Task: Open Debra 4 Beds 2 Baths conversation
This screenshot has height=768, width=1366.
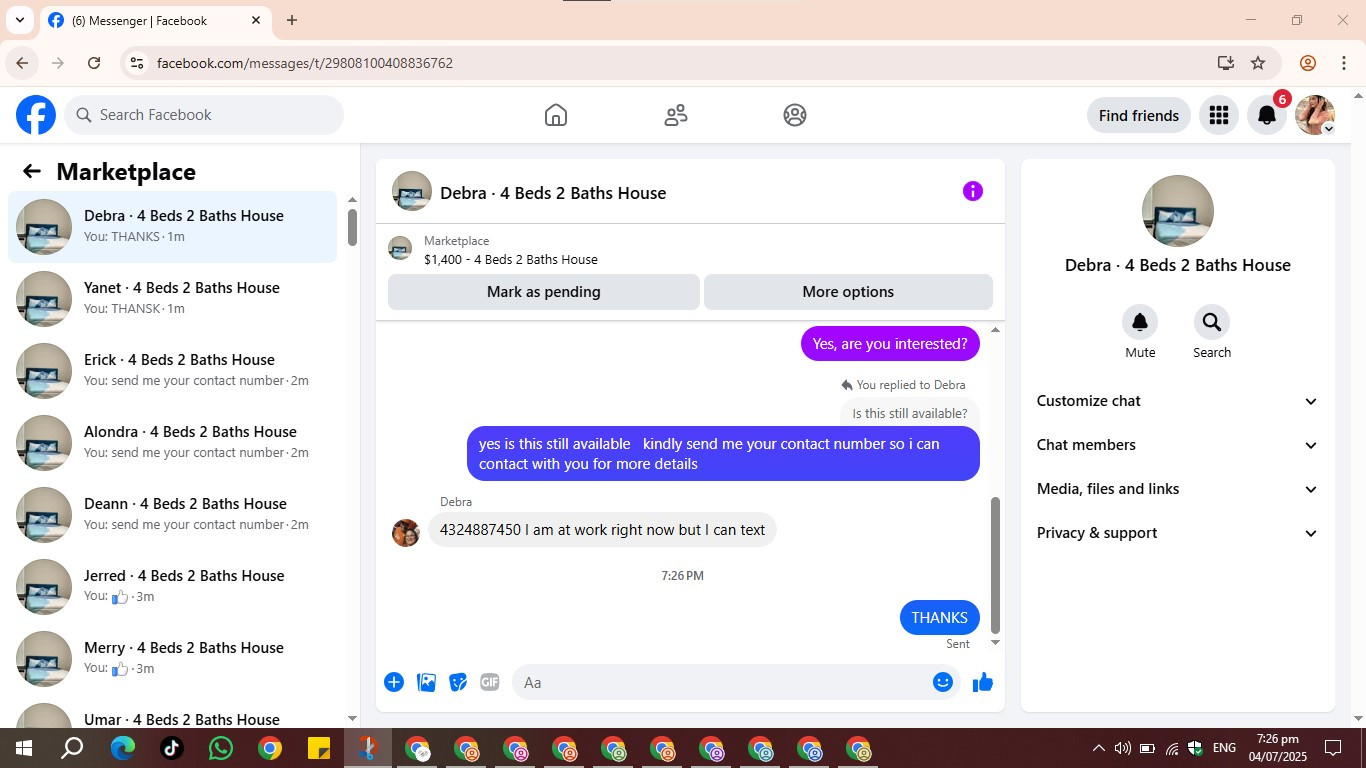Action: 173,227
